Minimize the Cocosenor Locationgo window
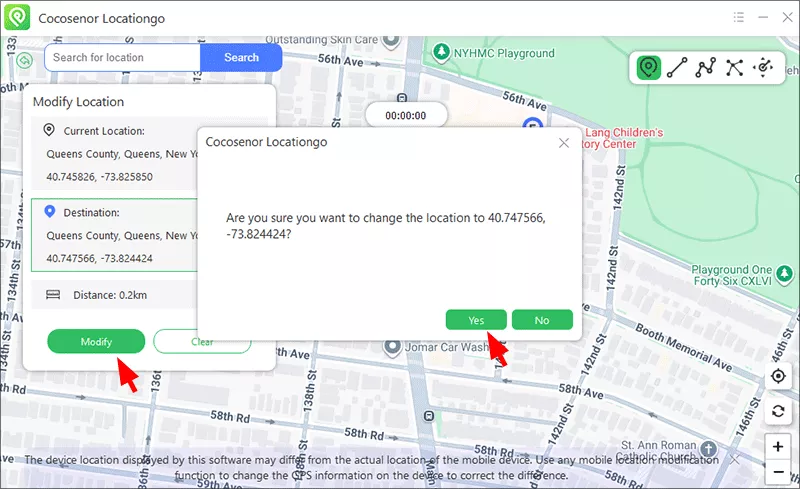 763,17
